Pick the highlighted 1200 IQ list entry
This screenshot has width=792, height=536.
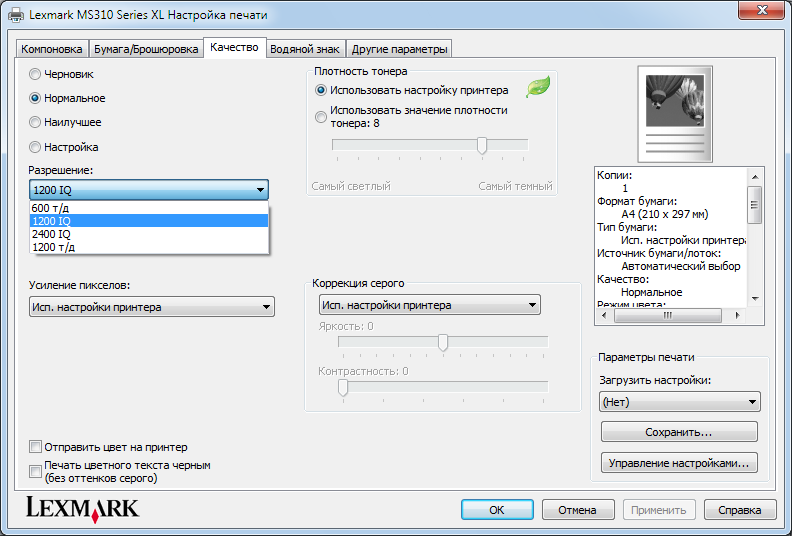pos(148,221)
